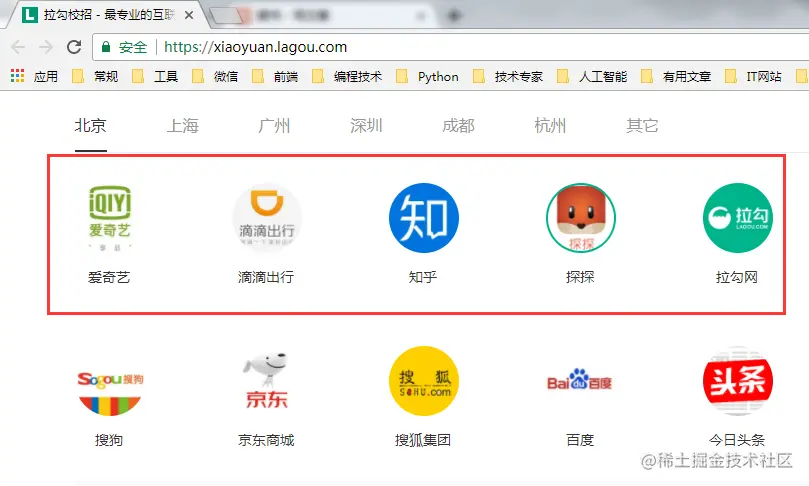This screenshot has width=809, height=486.
Task: Open the 前端 bookmark folder
Action: (275, 76)
